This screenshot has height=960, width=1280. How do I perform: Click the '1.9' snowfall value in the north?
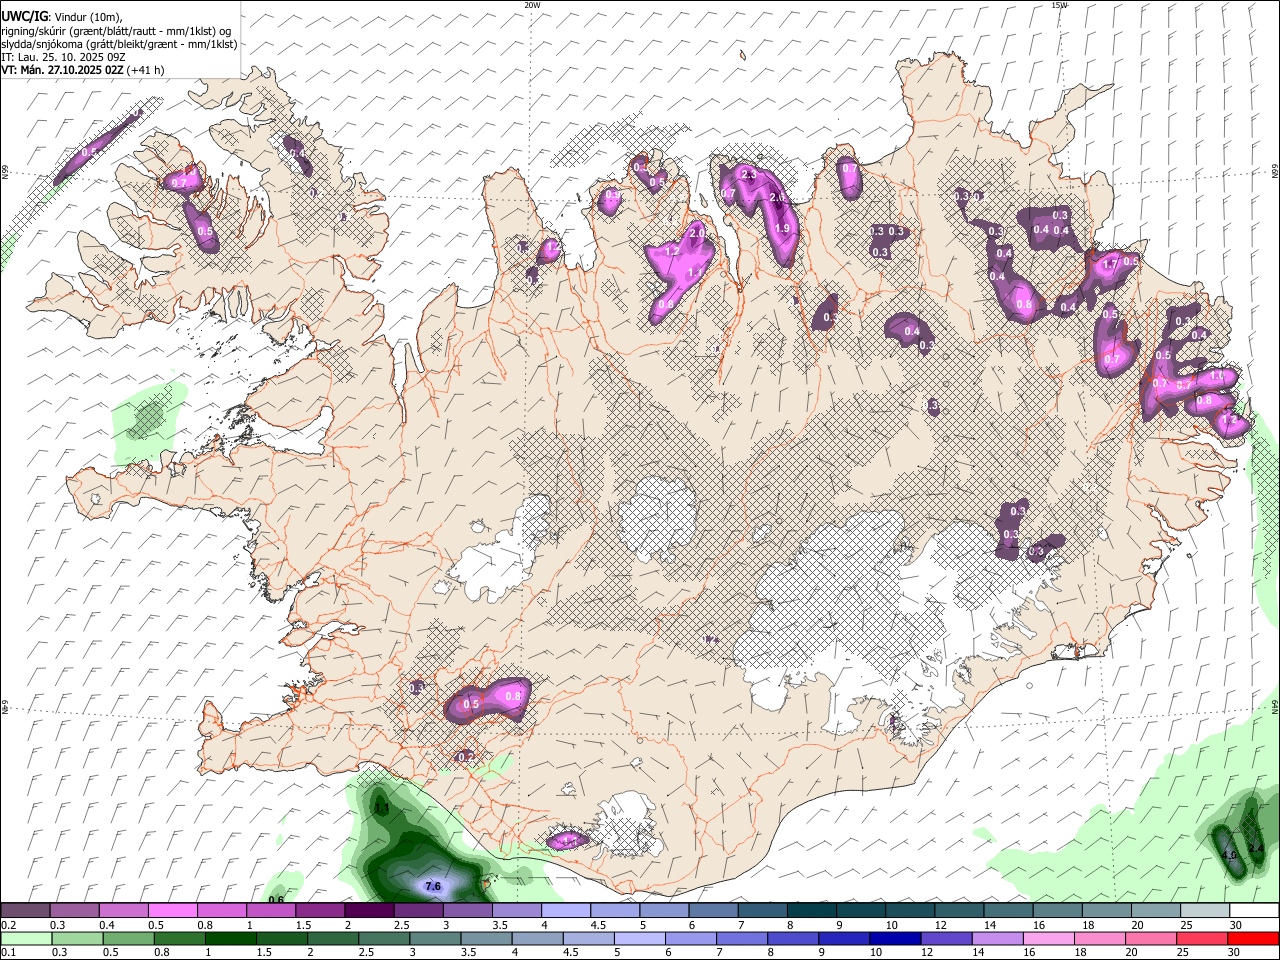coord(783,228)
